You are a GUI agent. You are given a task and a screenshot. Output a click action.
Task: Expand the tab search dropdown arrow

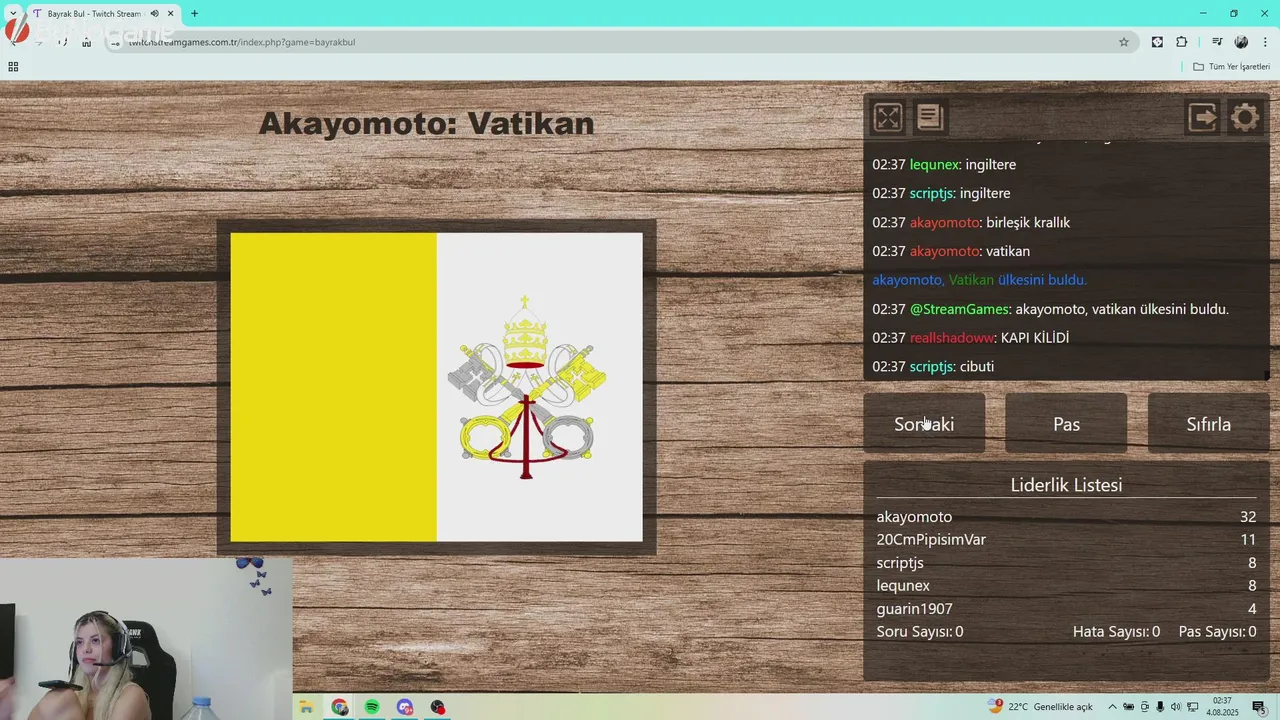(12, 14)
